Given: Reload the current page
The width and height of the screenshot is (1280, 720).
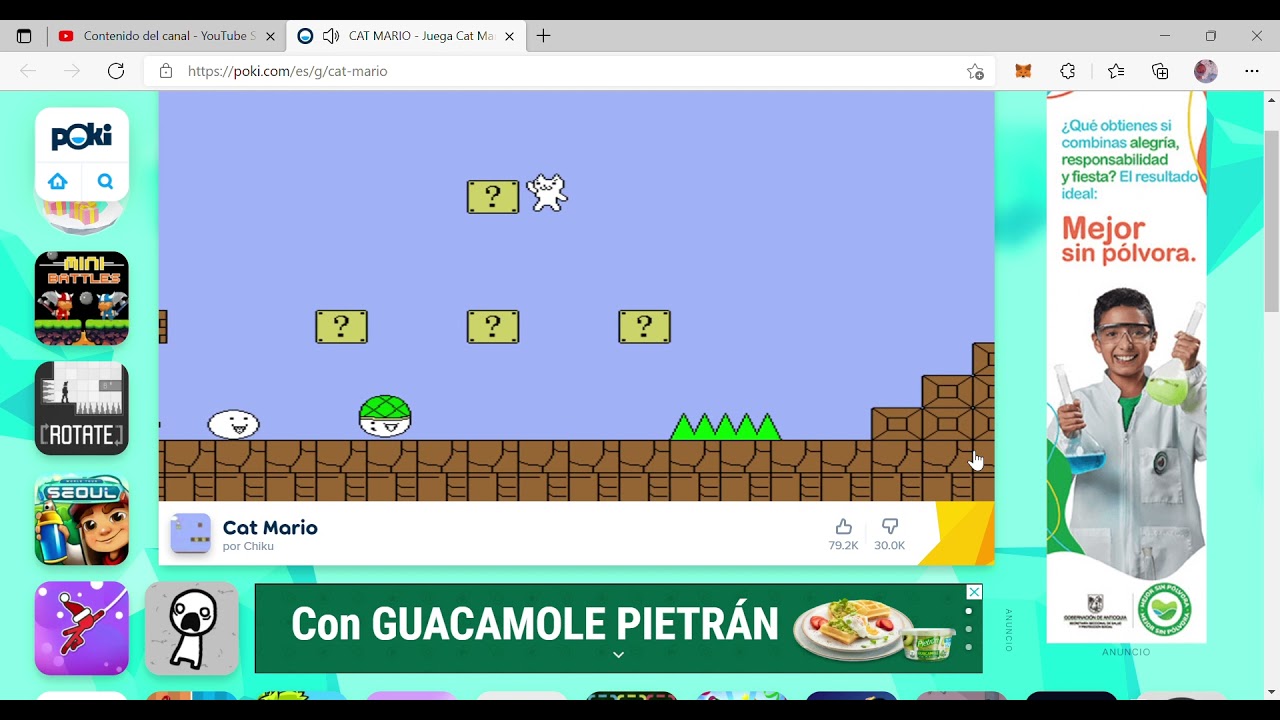Looking at the screenshot, I should pos(116,71).
